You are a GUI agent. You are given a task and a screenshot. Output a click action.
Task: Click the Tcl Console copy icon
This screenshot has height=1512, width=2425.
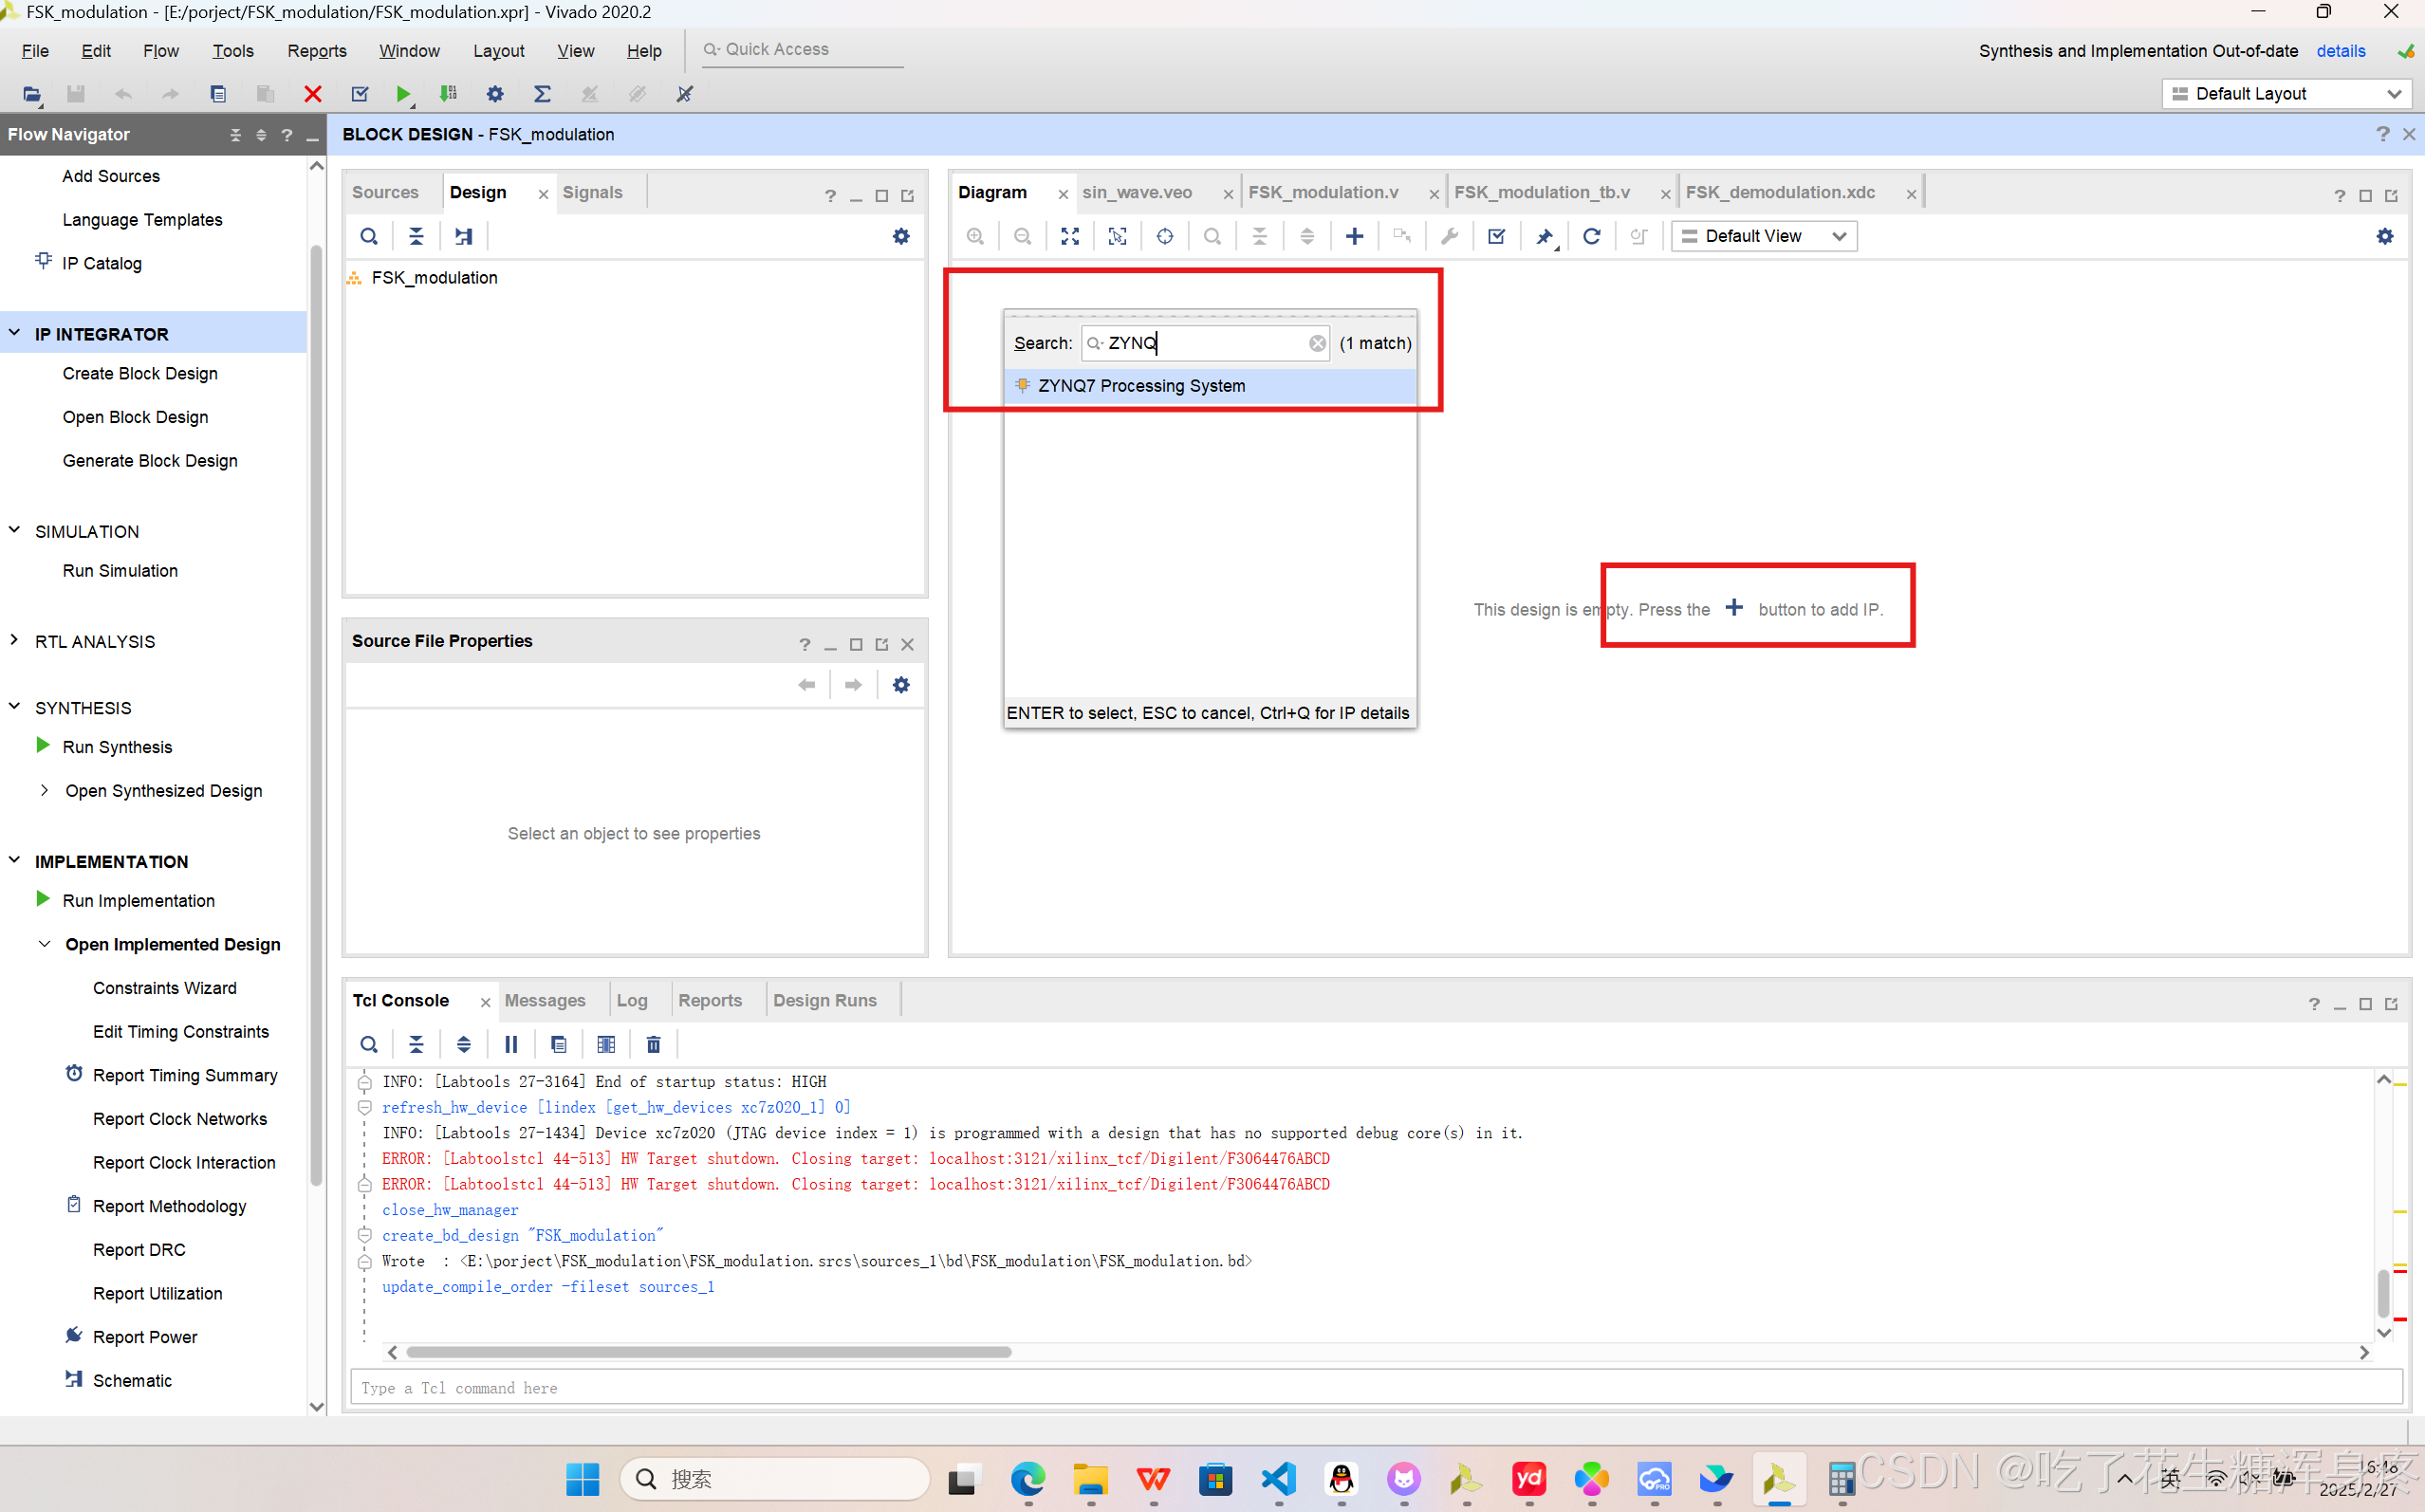pyautogui.click(x=558, y=1044)
